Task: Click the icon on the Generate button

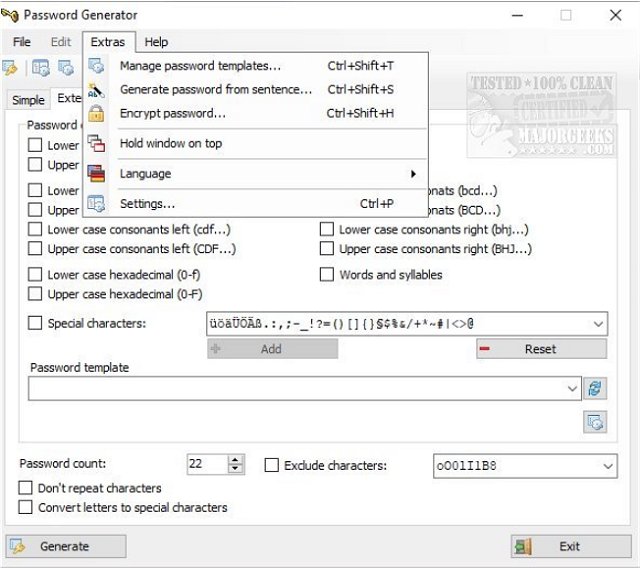Action: pos(18,546)
